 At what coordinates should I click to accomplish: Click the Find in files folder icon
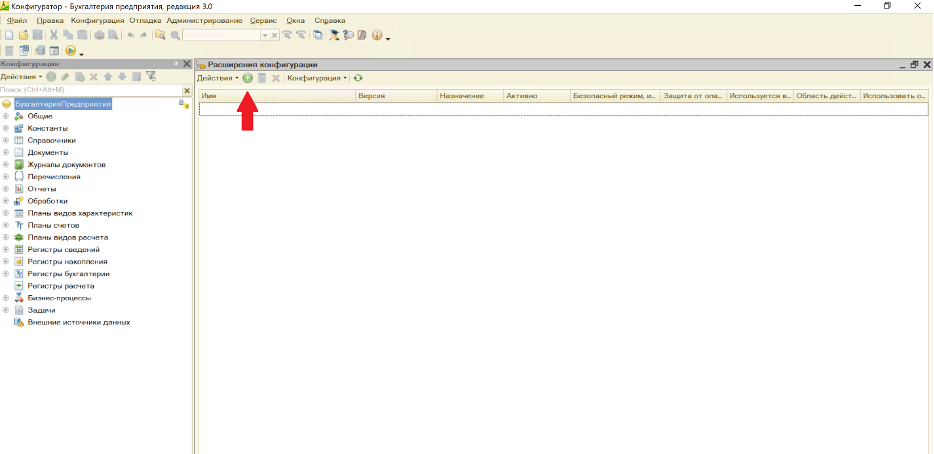coord(160,35)
